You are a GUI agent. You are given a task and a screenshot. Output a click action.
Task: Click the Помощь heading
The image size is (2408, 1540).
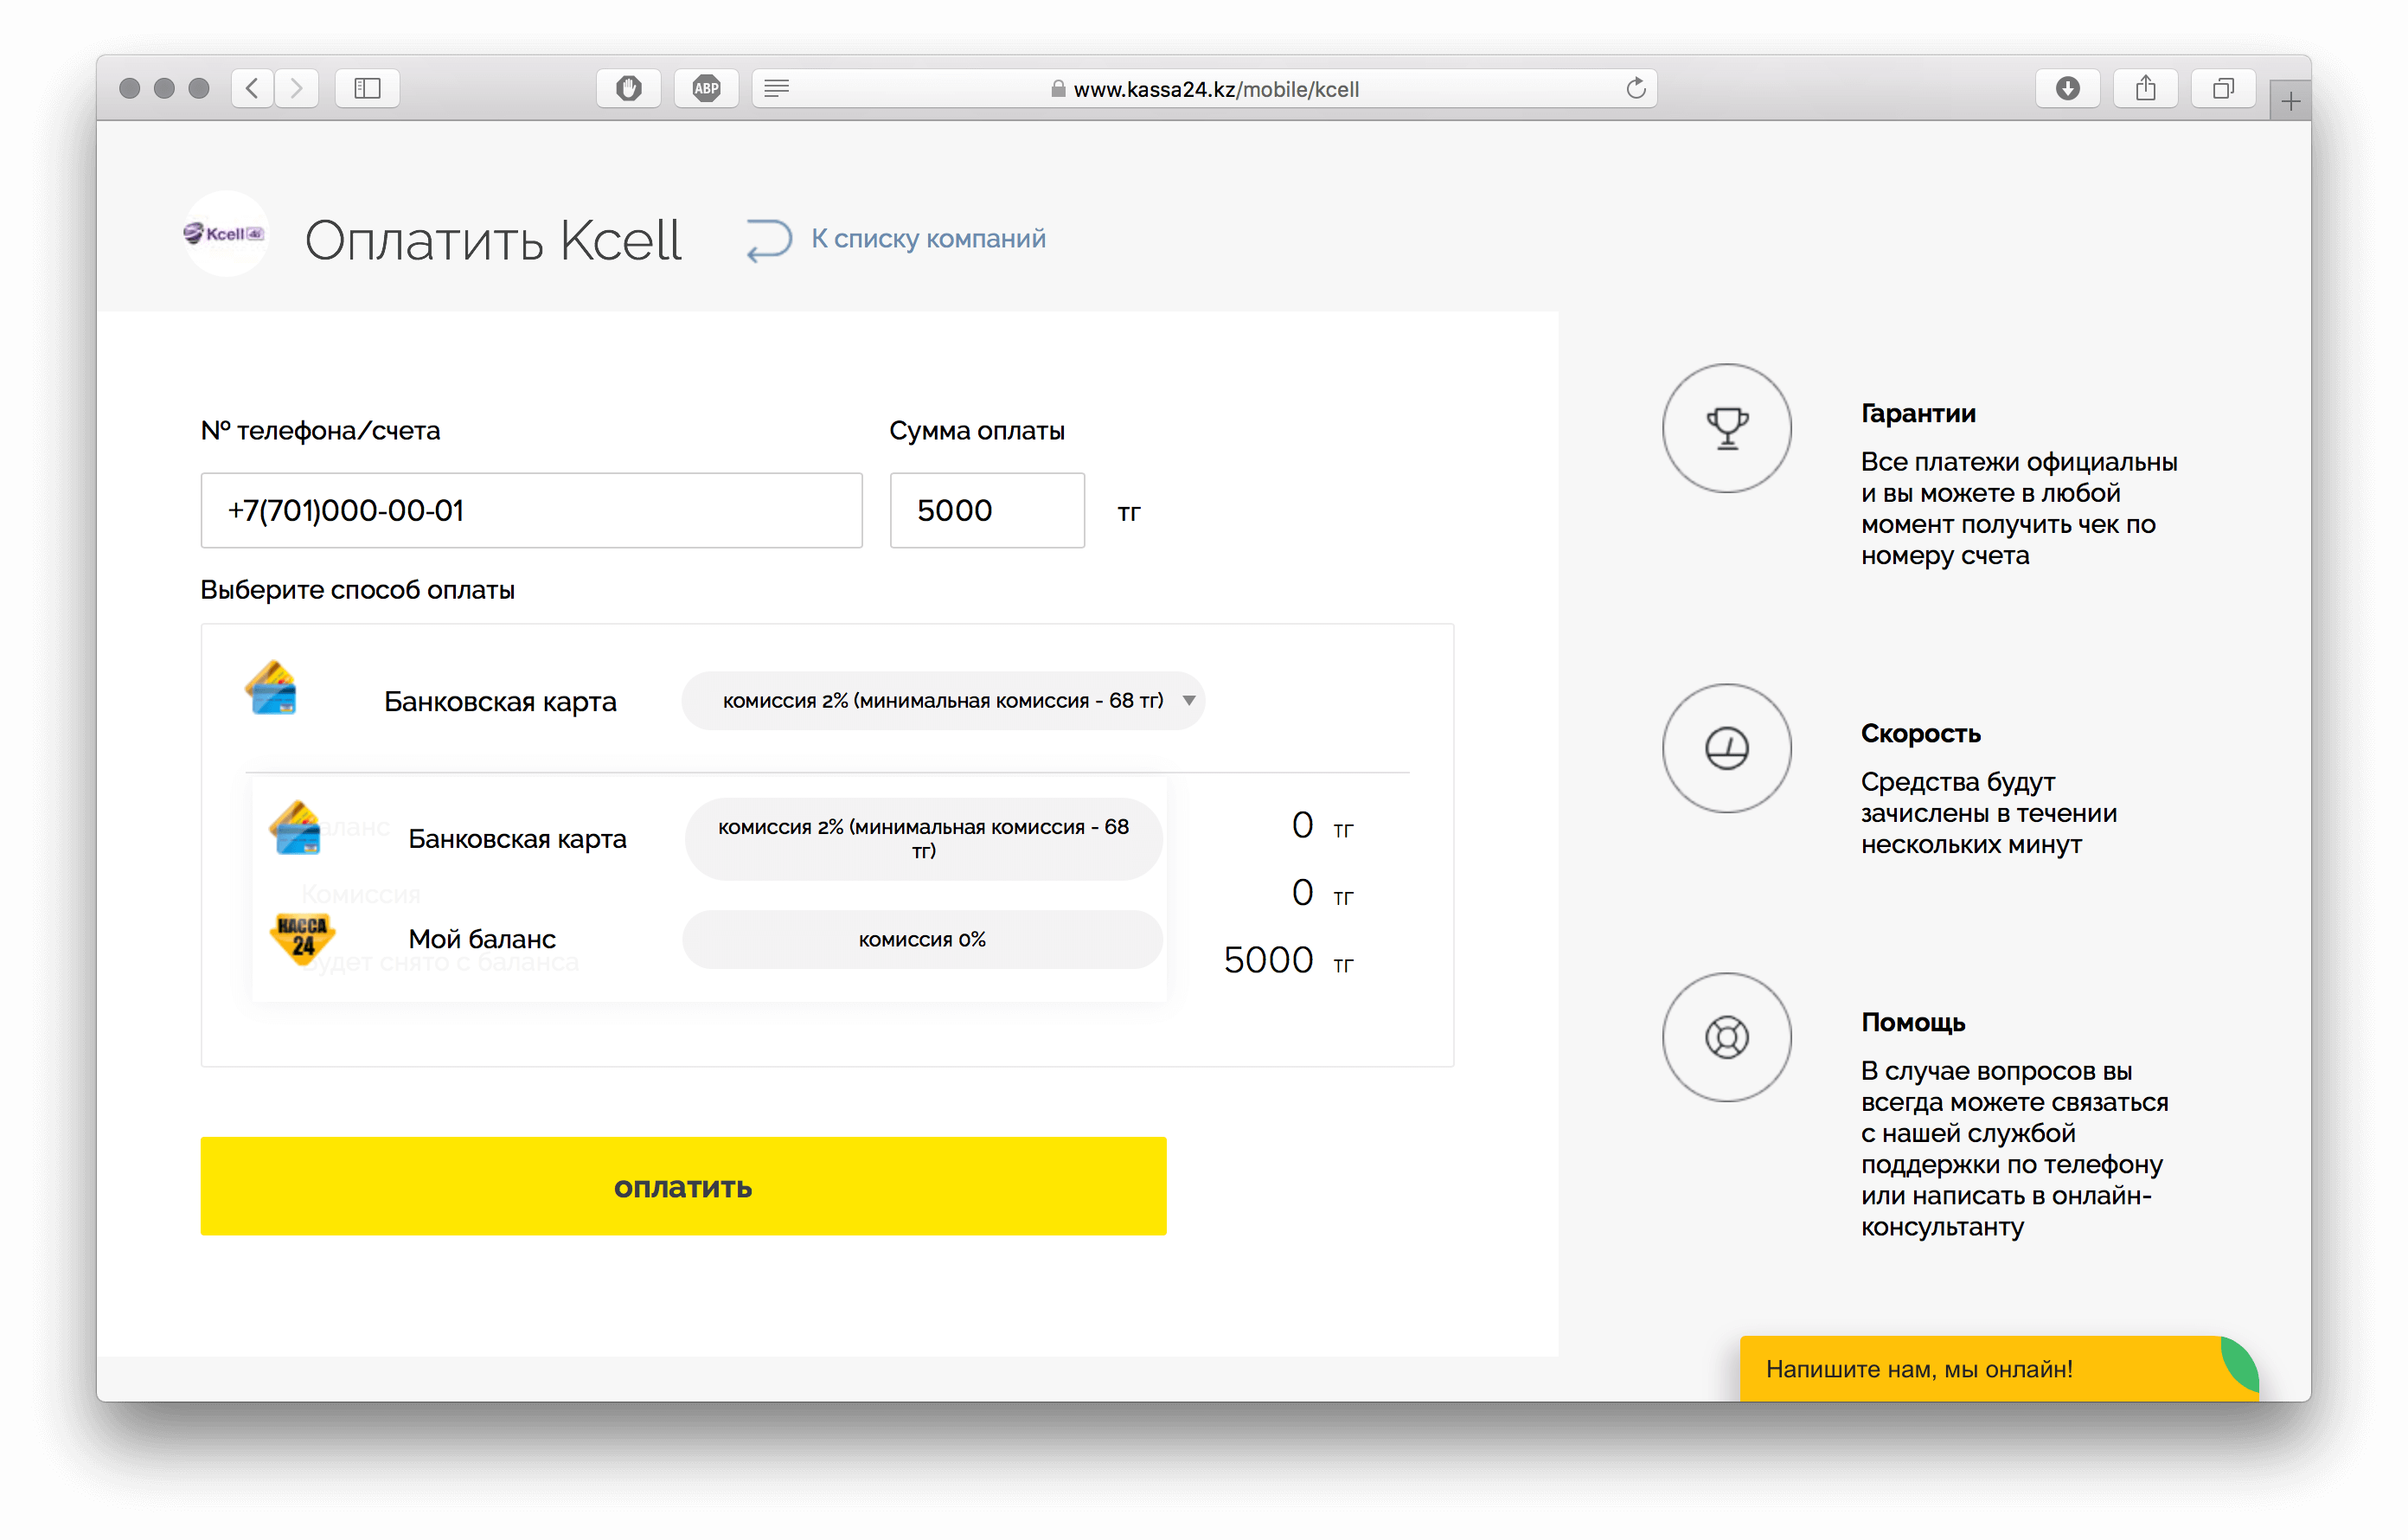[1913, 1022]
